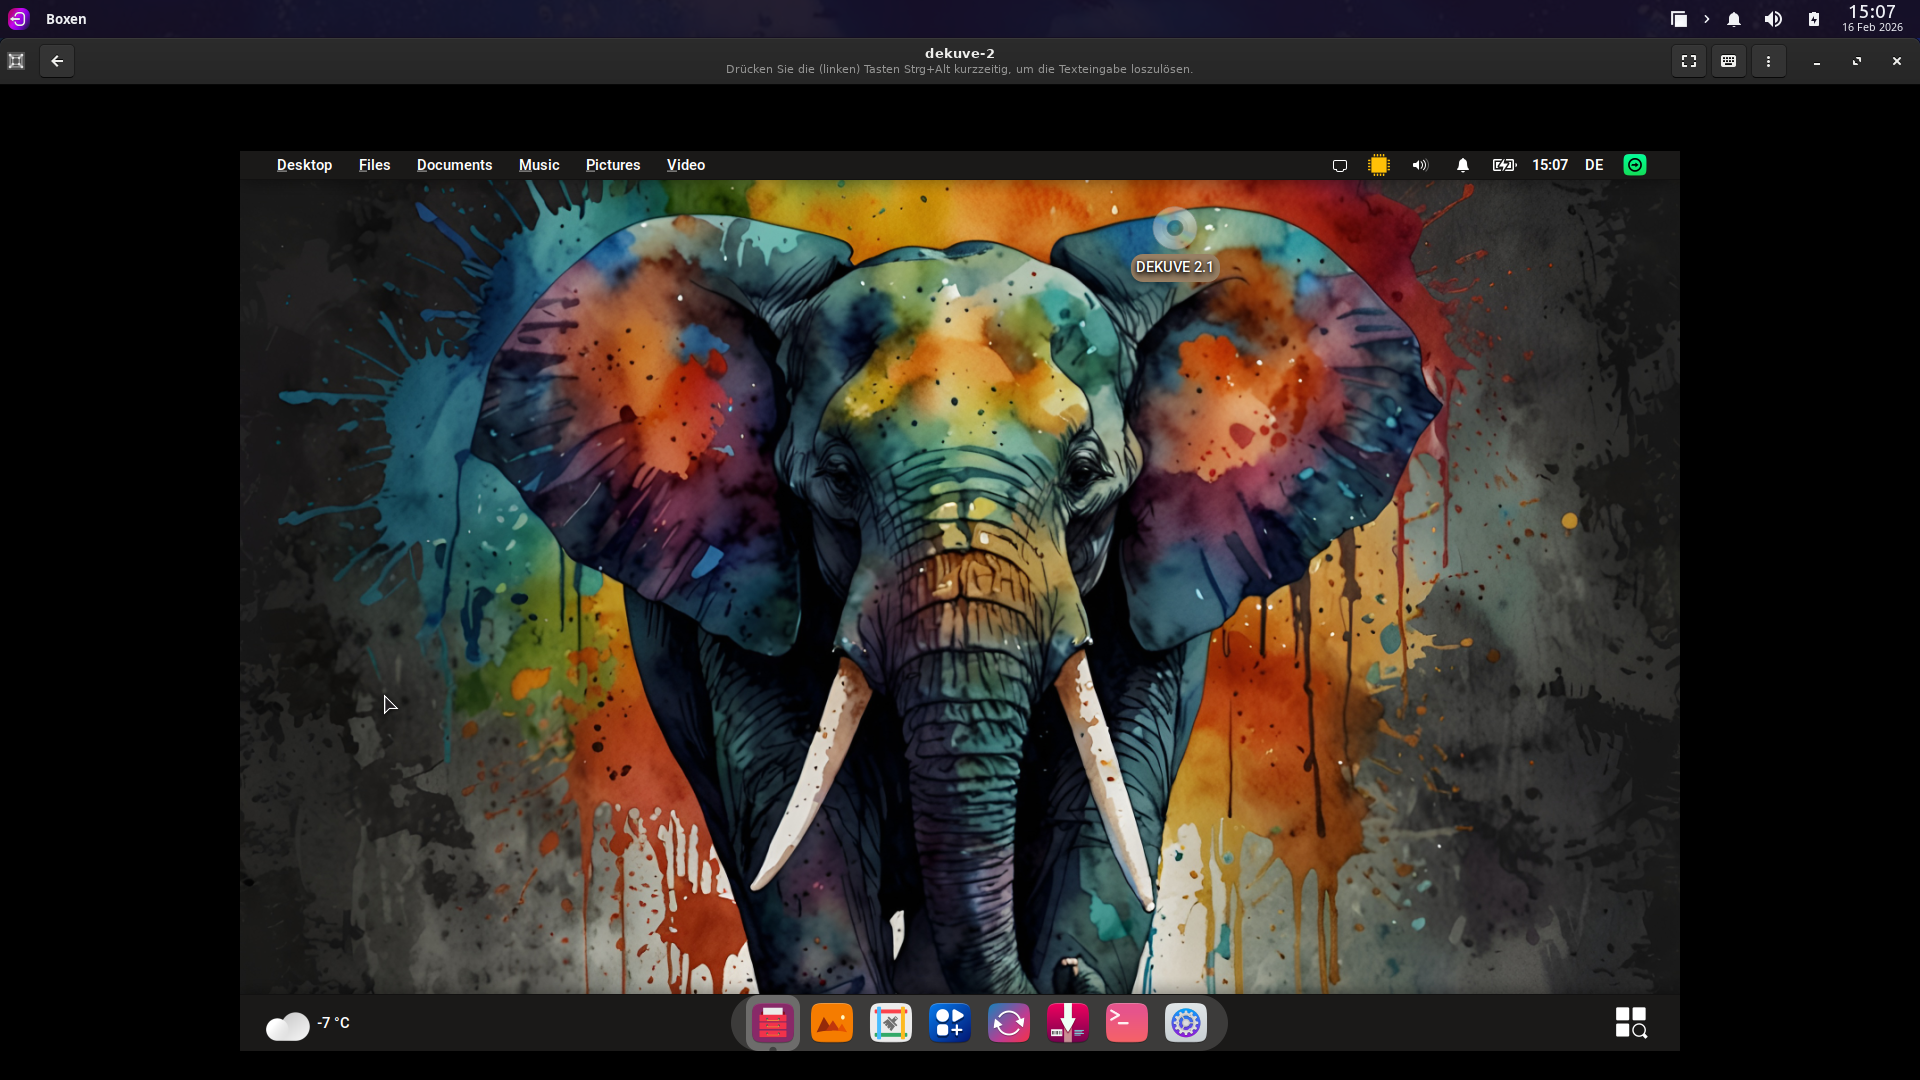Open the Documents menu item
The height and width of the screenshot is (1080, 1920).
pos(454,165)
